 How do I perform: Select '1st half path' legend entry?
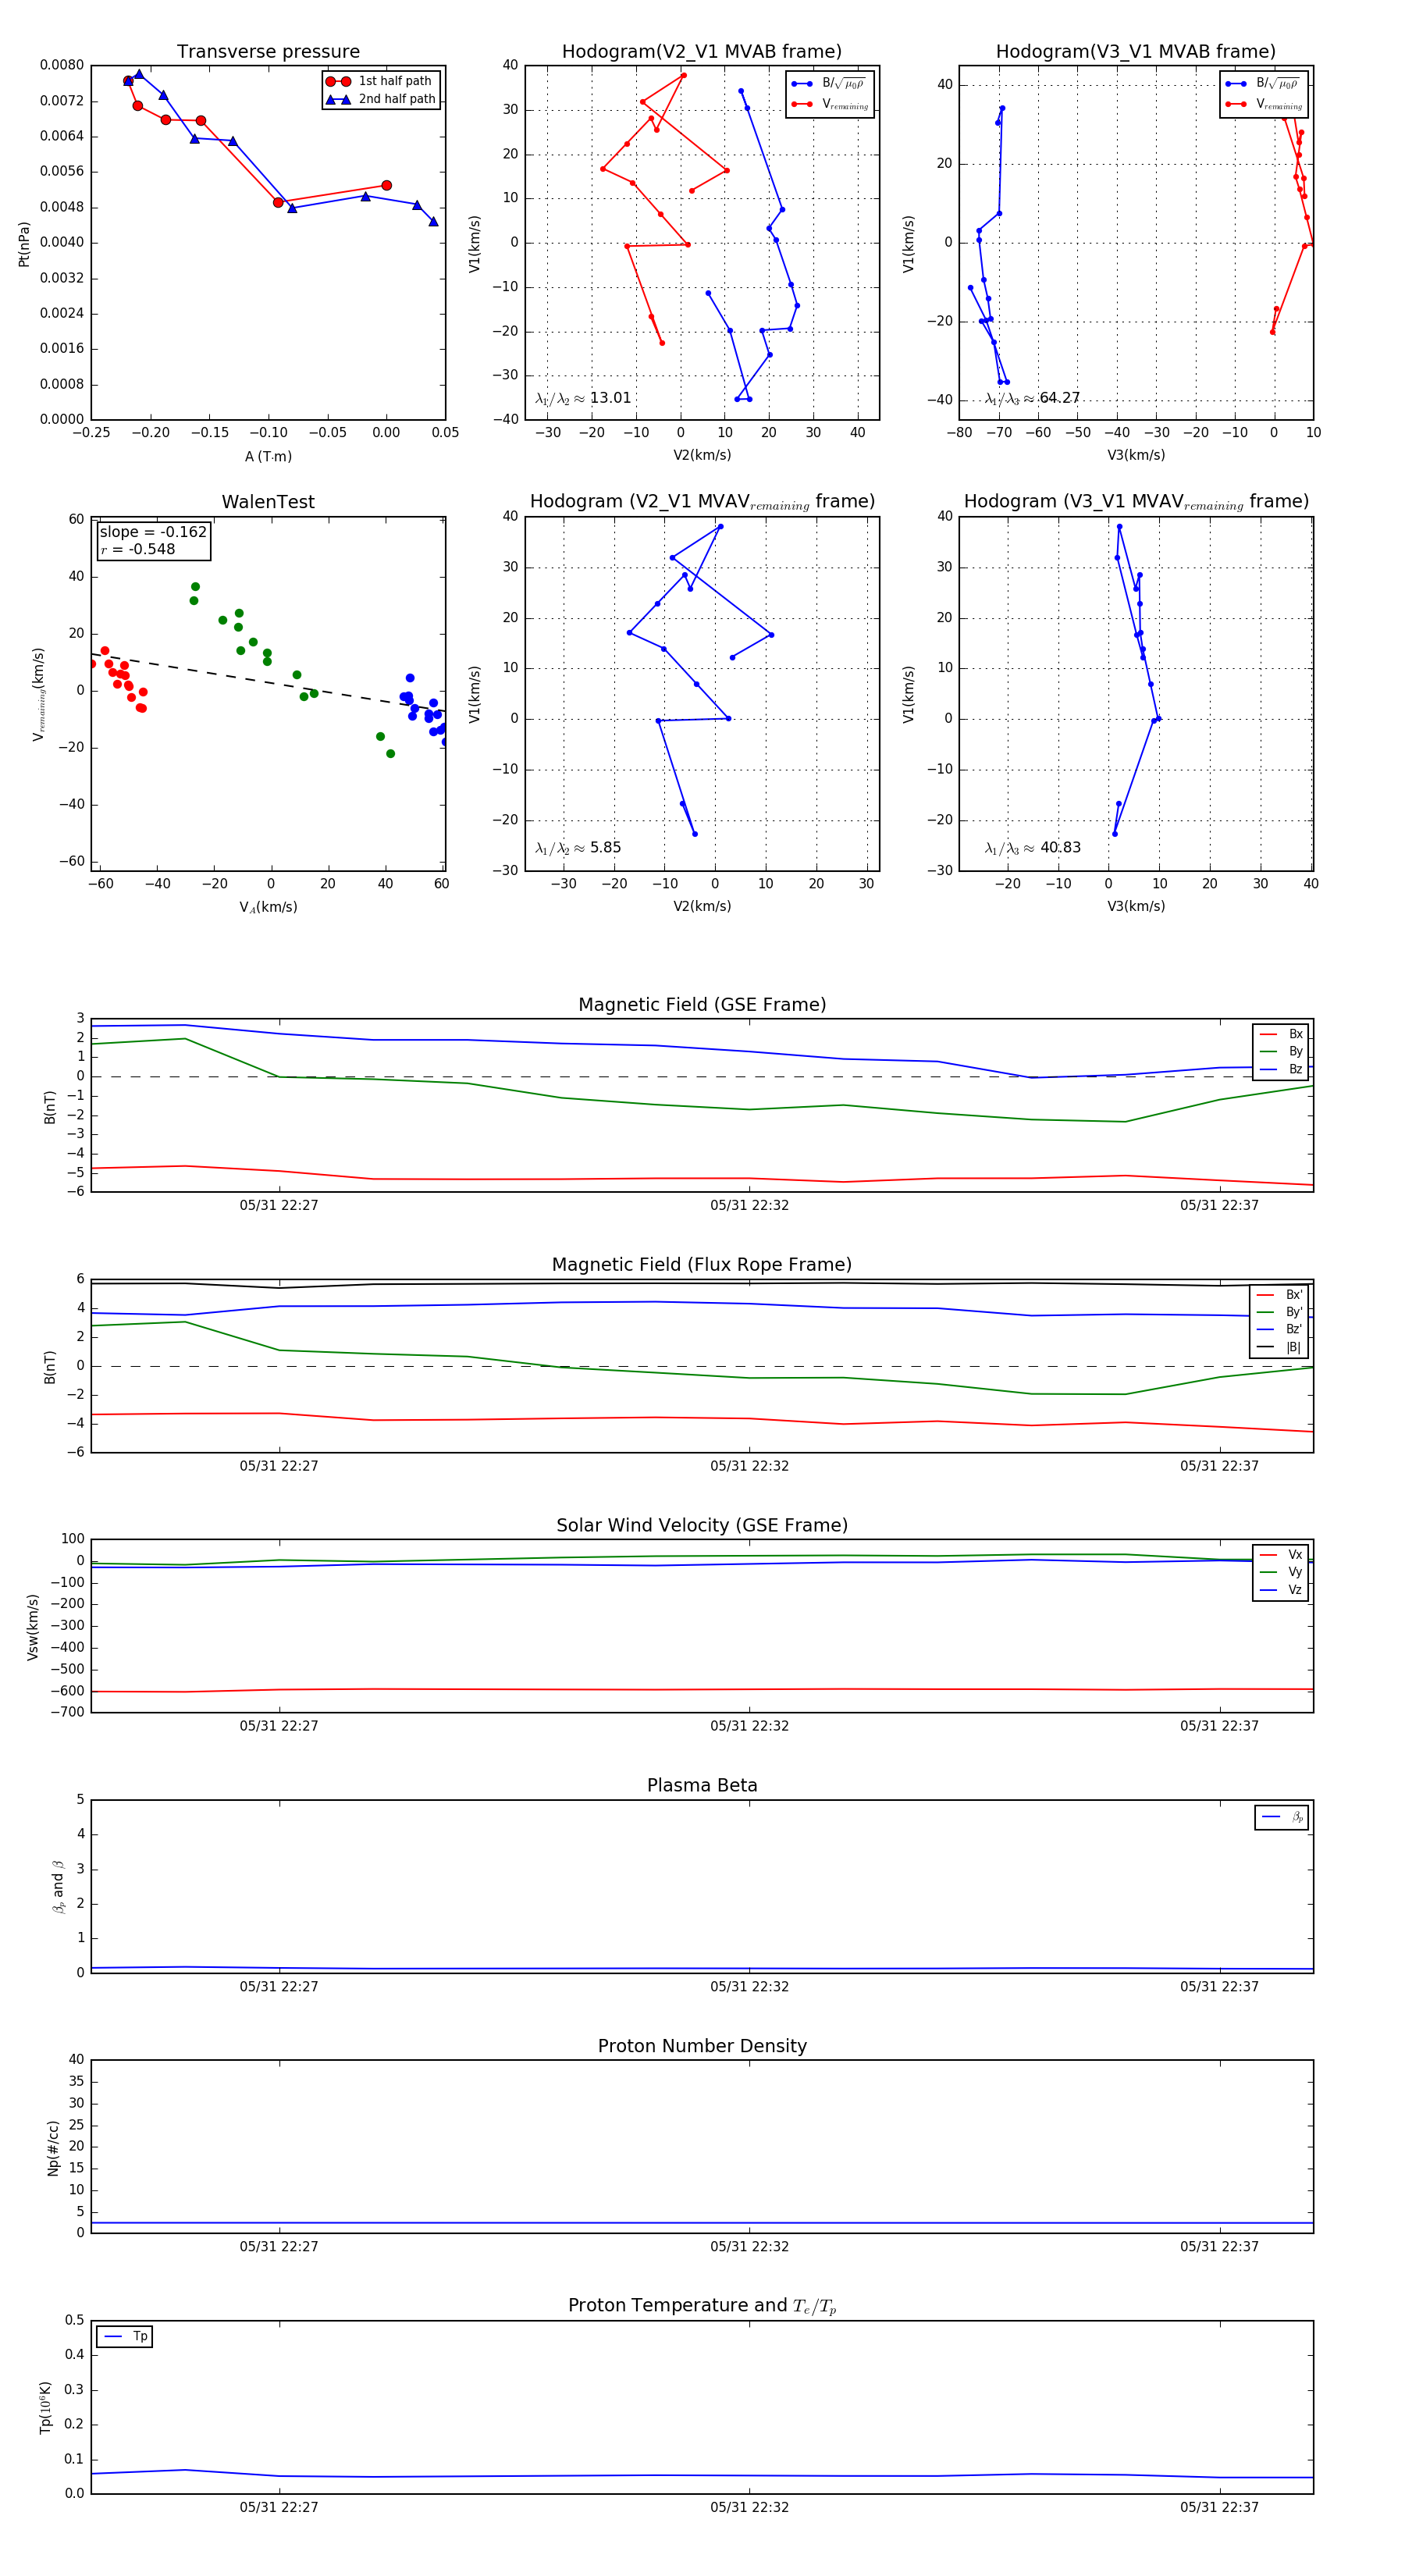(380, 81)
